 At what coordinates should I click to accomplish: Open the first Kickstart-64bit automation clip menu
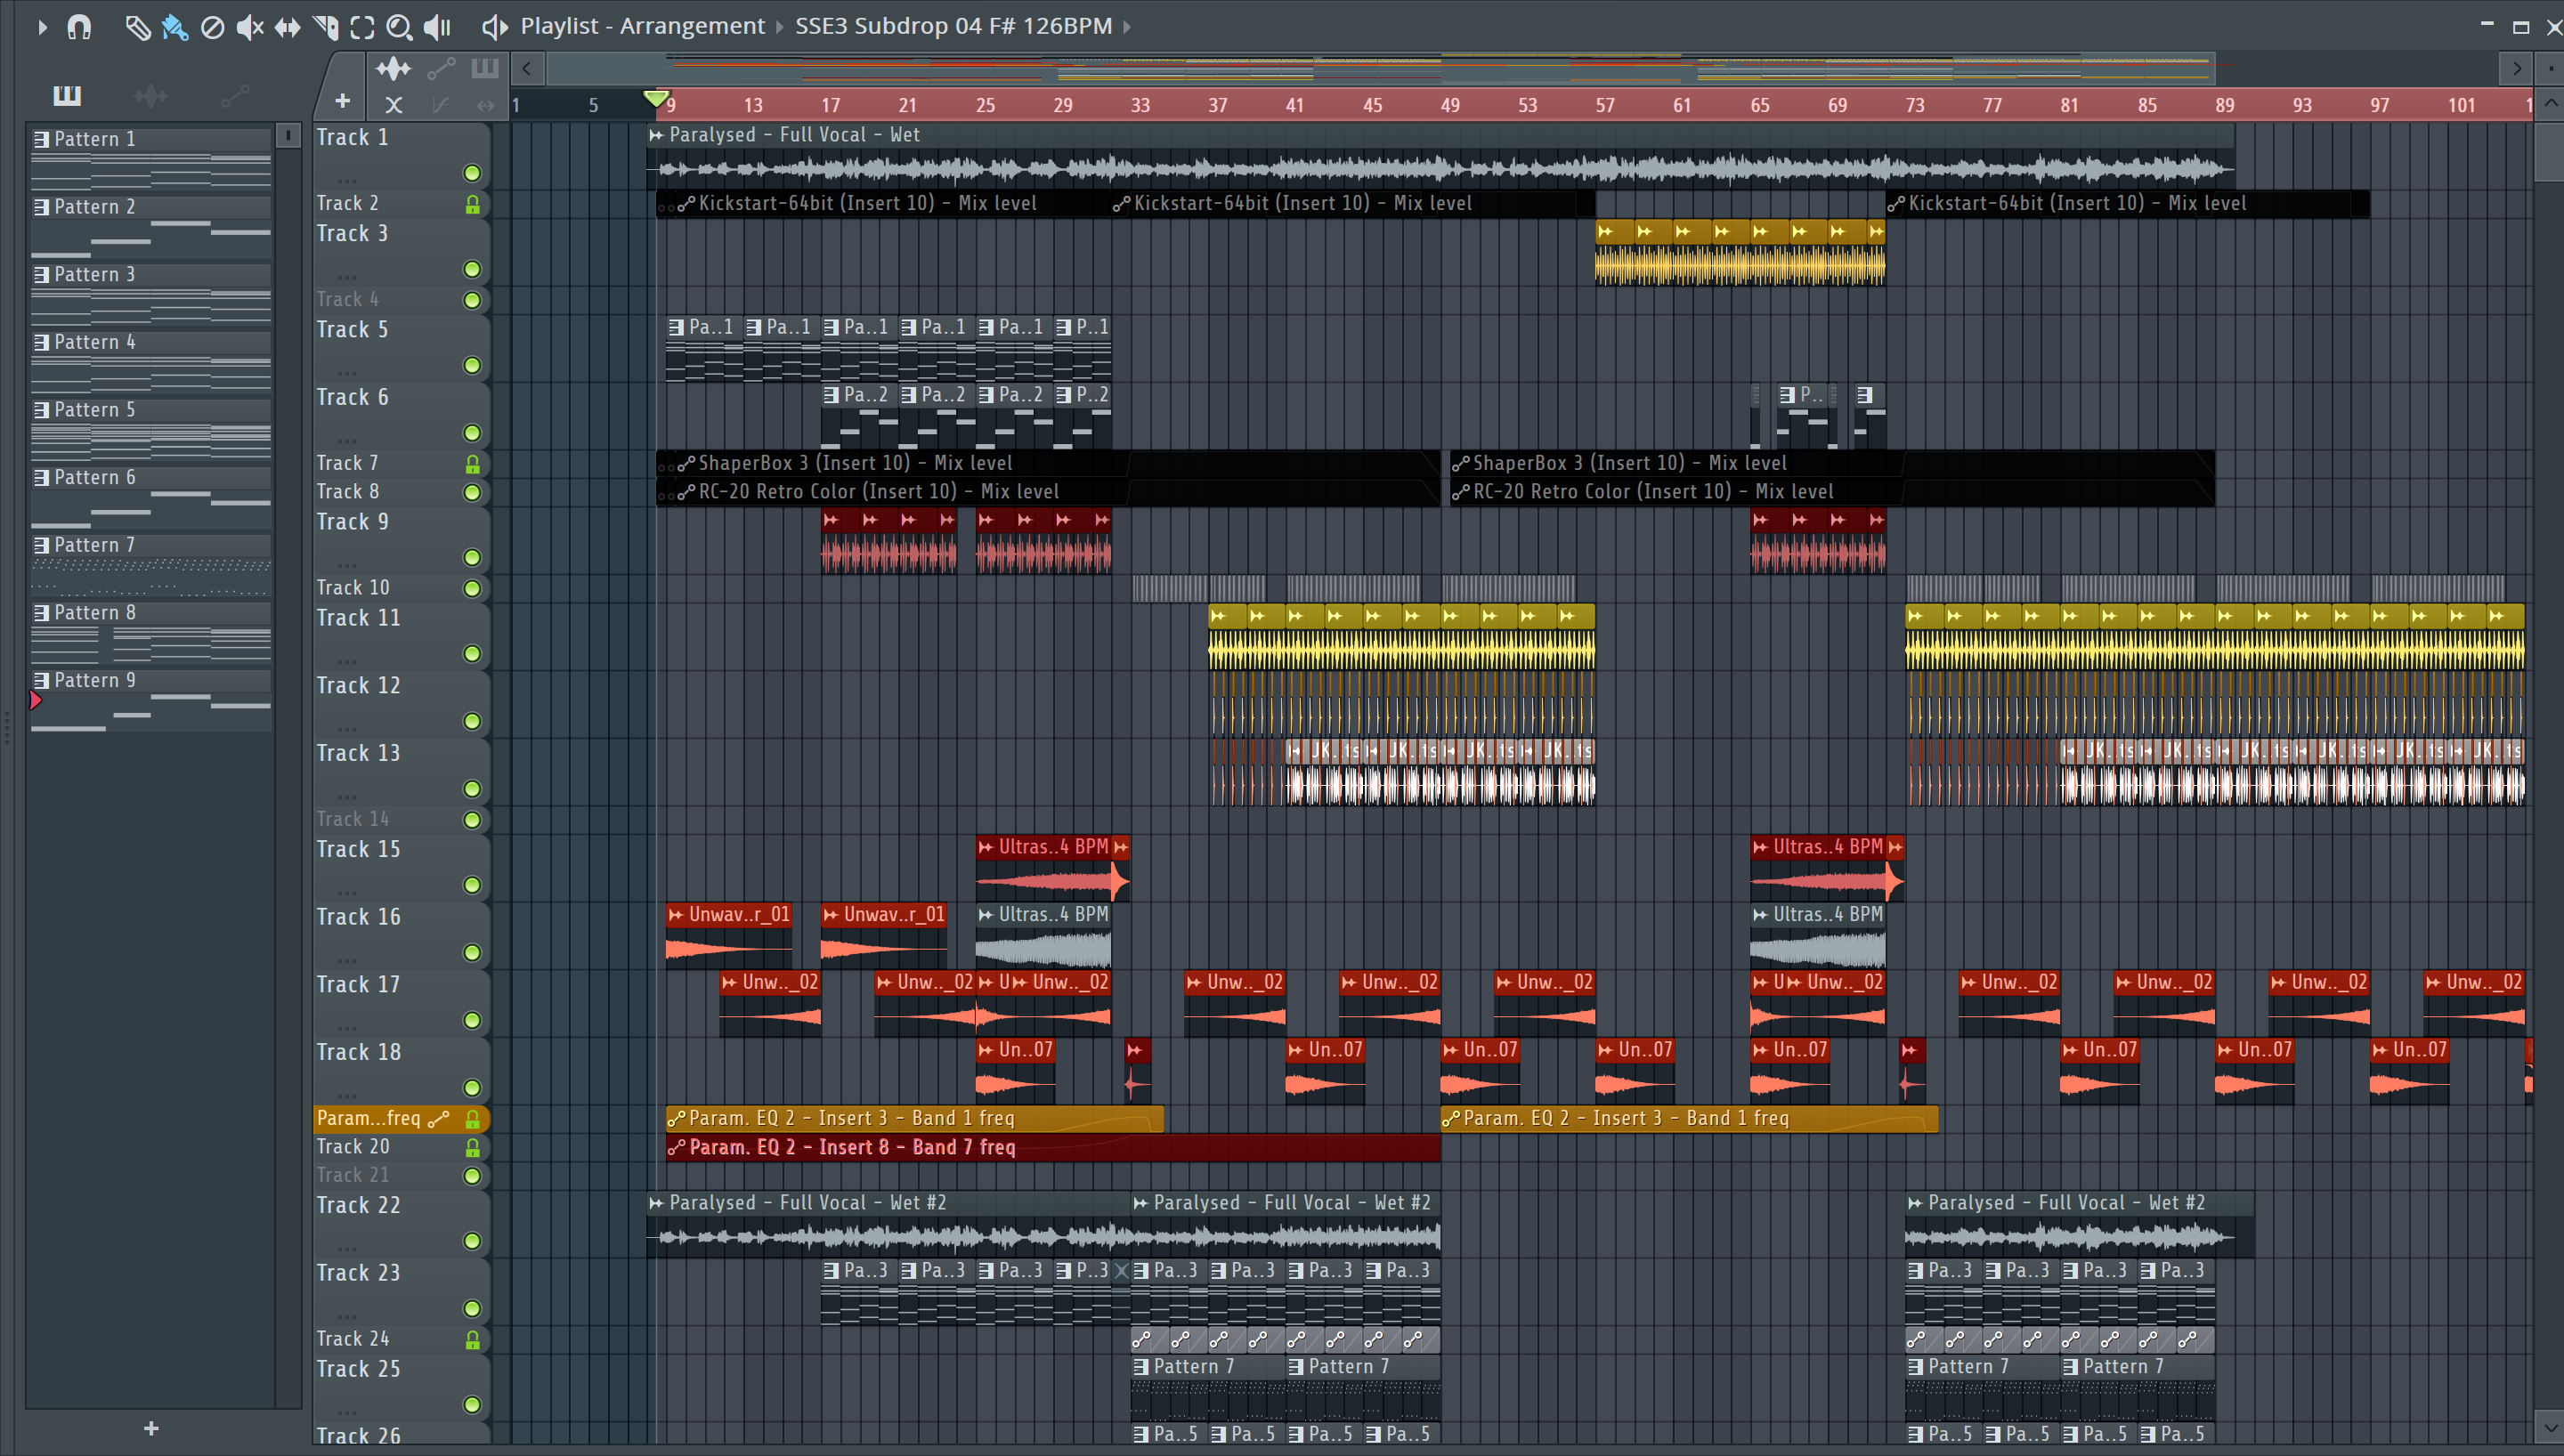tap(686, 204)
